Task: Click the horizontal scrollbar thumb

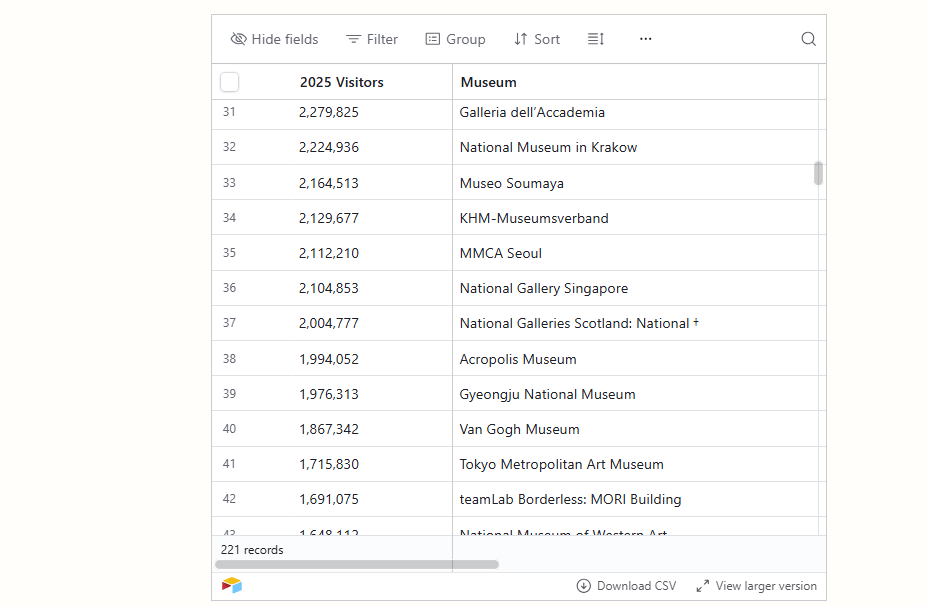Action: coord(356,564)
